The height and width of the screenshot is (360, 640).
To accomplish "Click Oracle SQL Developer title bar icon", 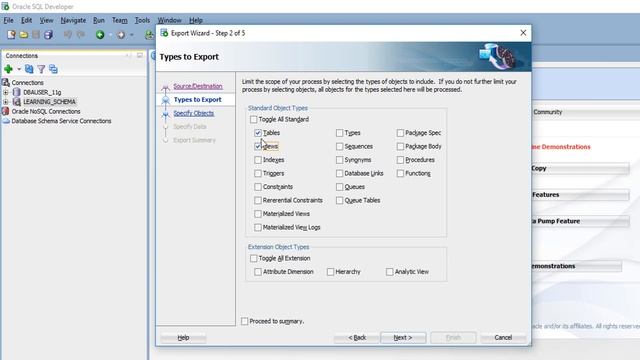I will pos(5,6).
